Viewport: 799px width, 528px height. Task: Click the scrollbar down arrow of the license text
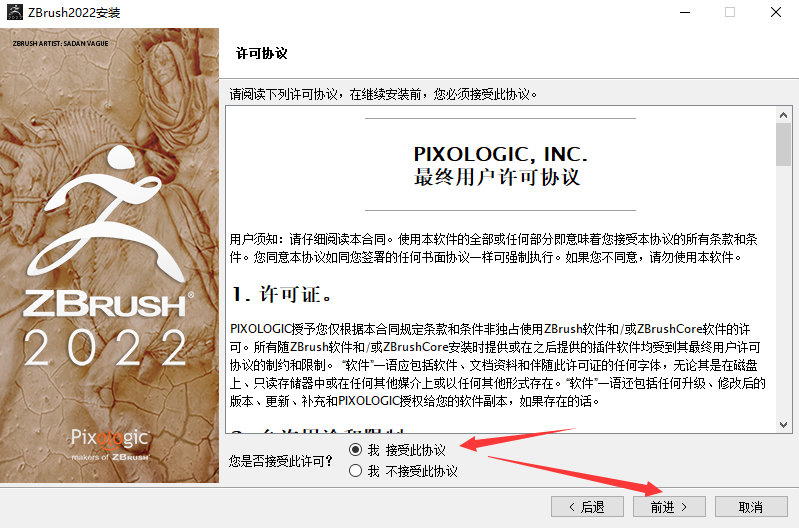coord(784,425)
